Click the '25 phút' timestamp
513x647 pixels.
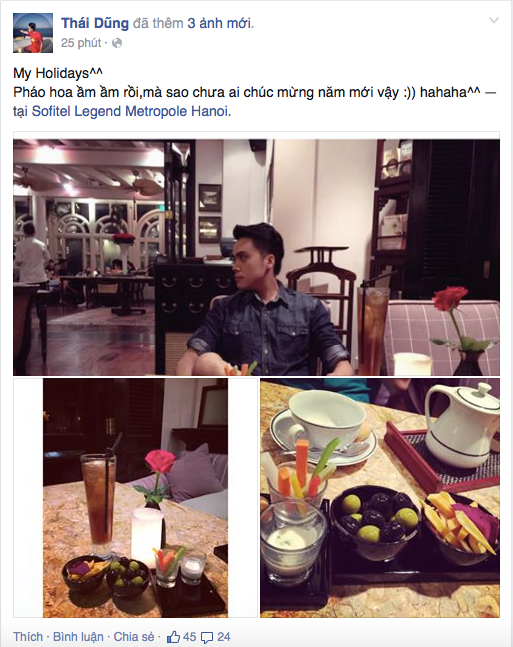(81, 43)
